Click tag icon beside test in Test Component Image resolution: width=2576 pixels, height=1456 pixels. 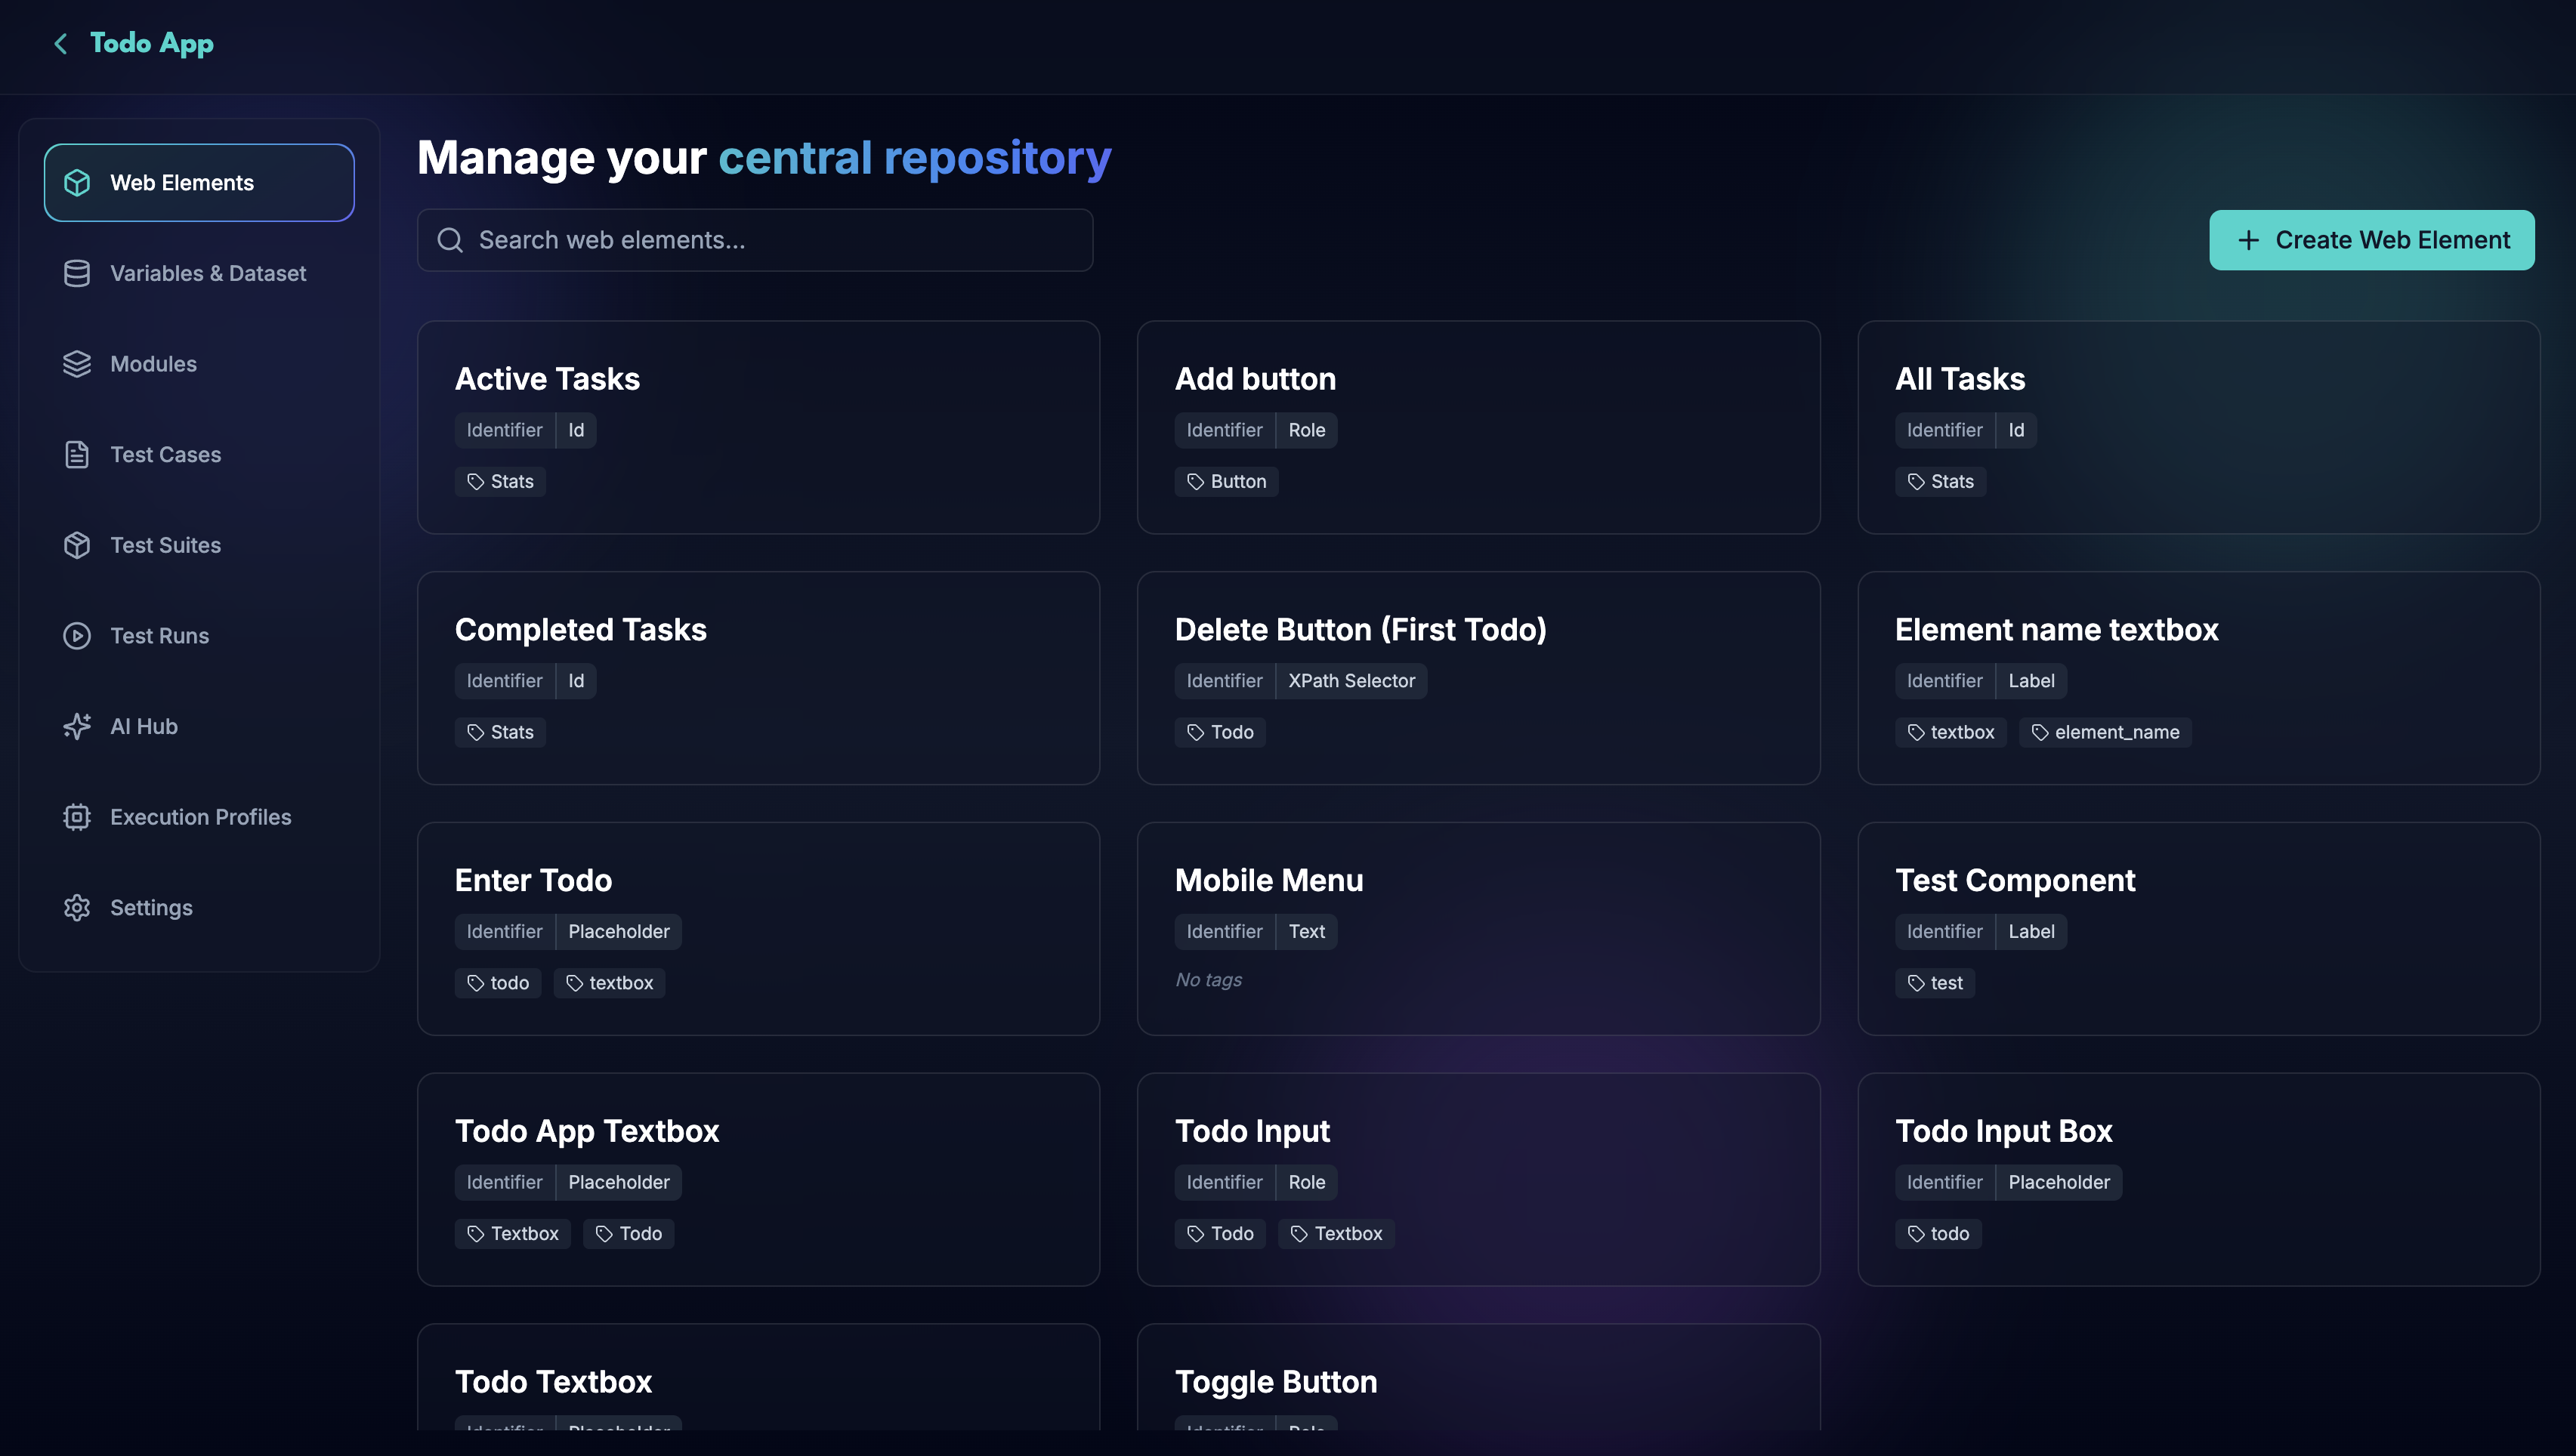[1916, 984]
